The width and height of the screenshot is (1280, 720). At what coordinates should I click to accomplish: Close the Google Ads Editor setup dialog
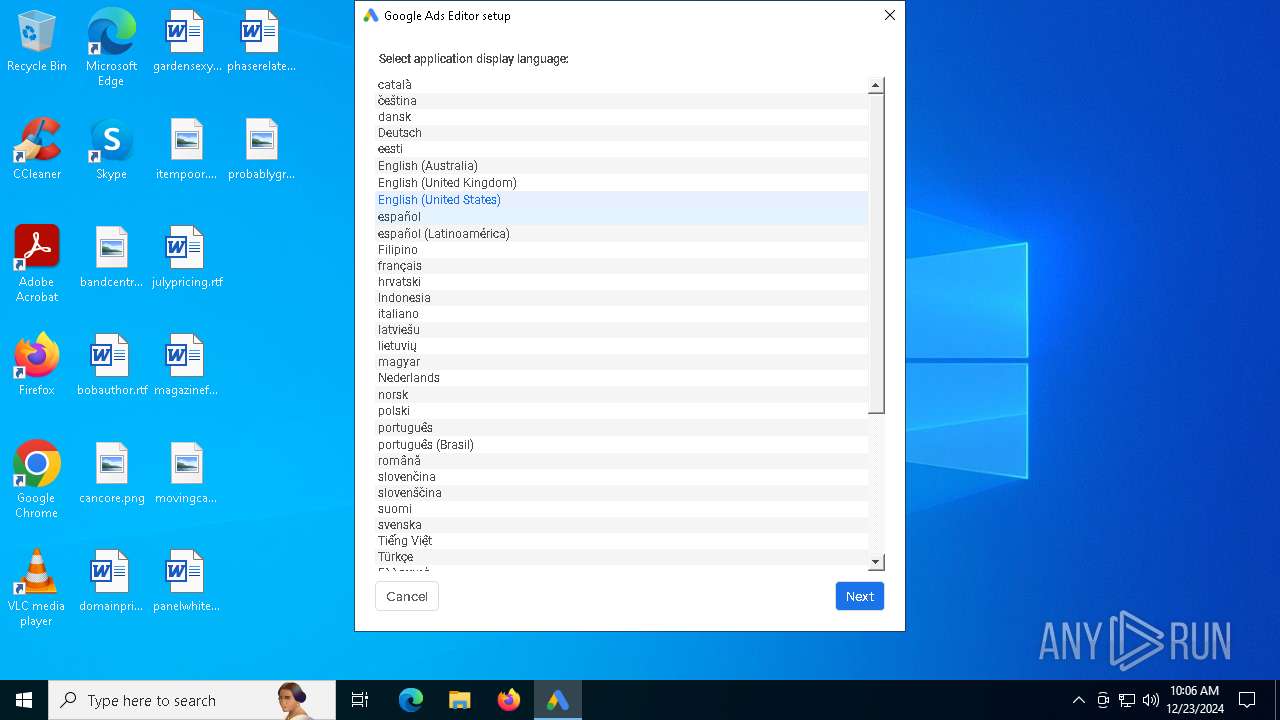pyautogui.click(x=890, y=15)
